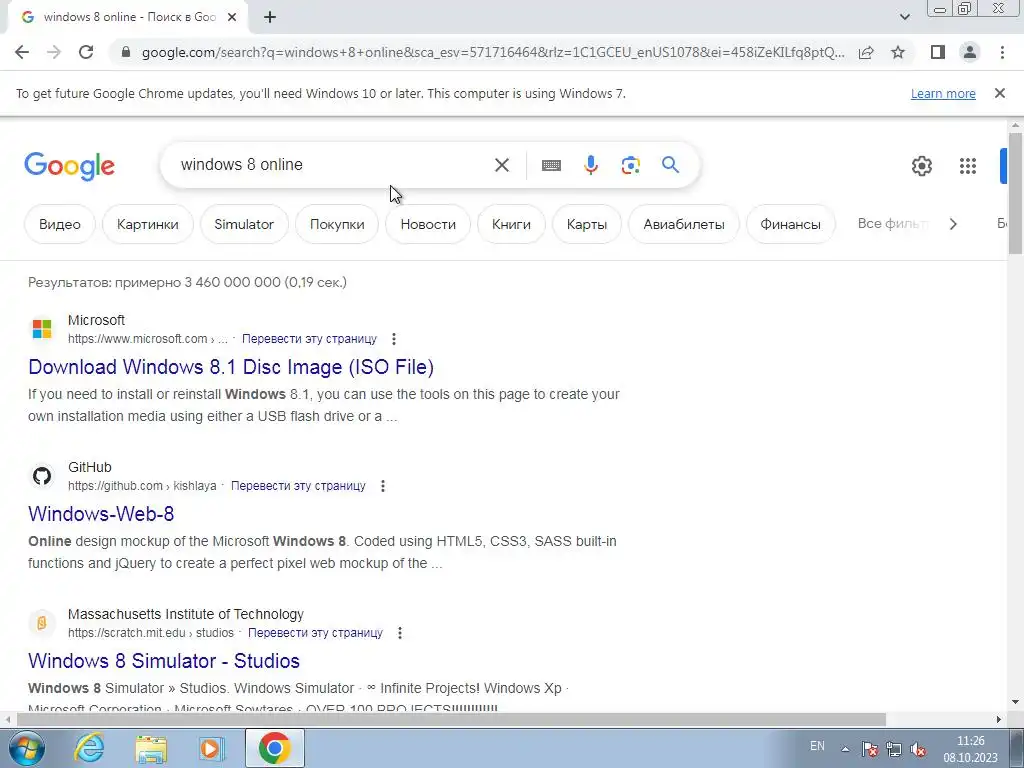This screenshot has height=768, width=1024.
Task: Open a new browser tab
Action: coord(270,18)
